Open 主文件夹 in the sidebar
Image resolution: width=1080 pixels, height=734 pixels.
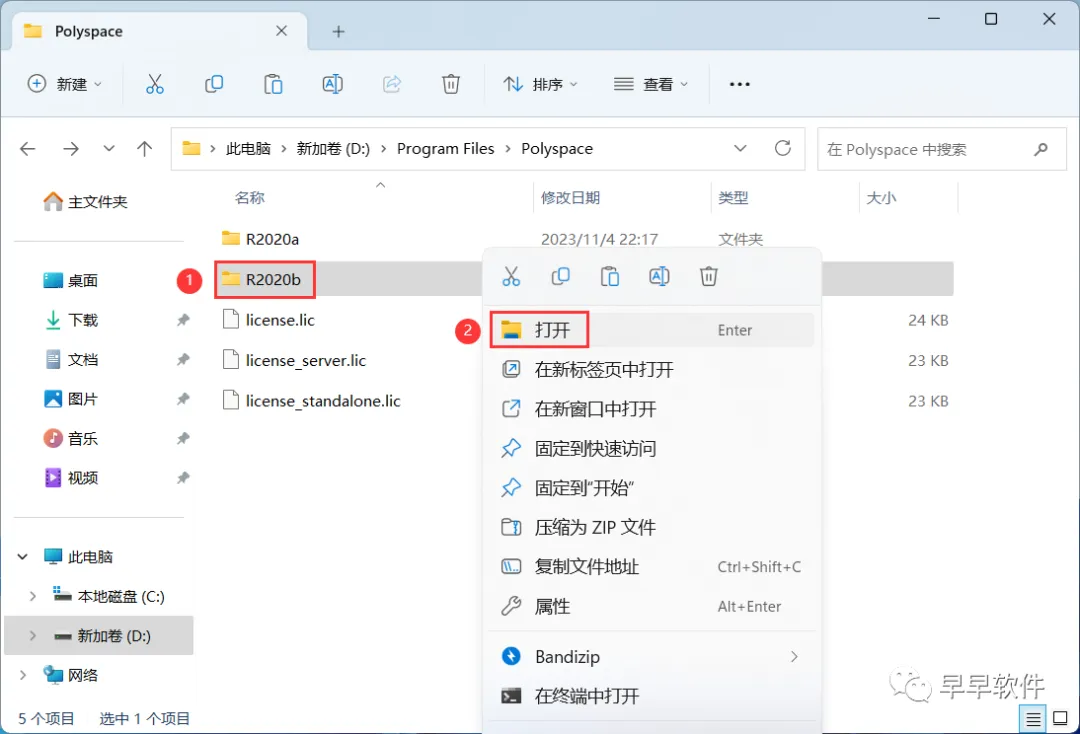click(85, 202)
